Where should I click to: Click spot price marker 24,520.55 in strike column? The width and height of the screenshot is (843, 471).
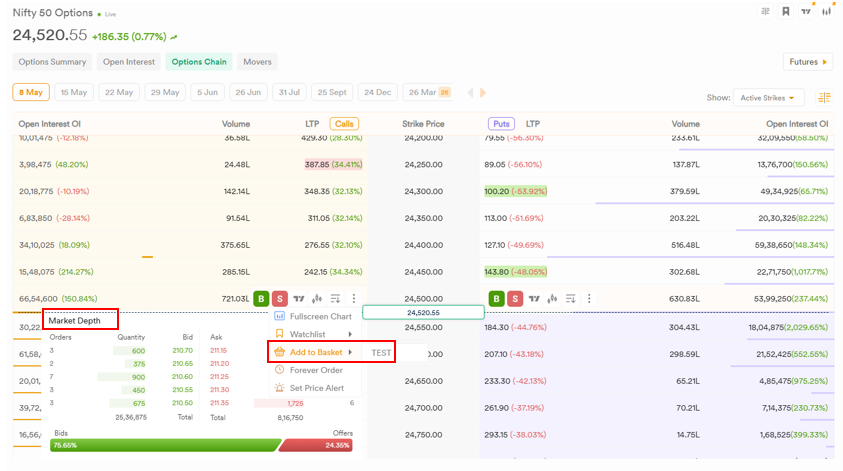(x=423, y=312)
